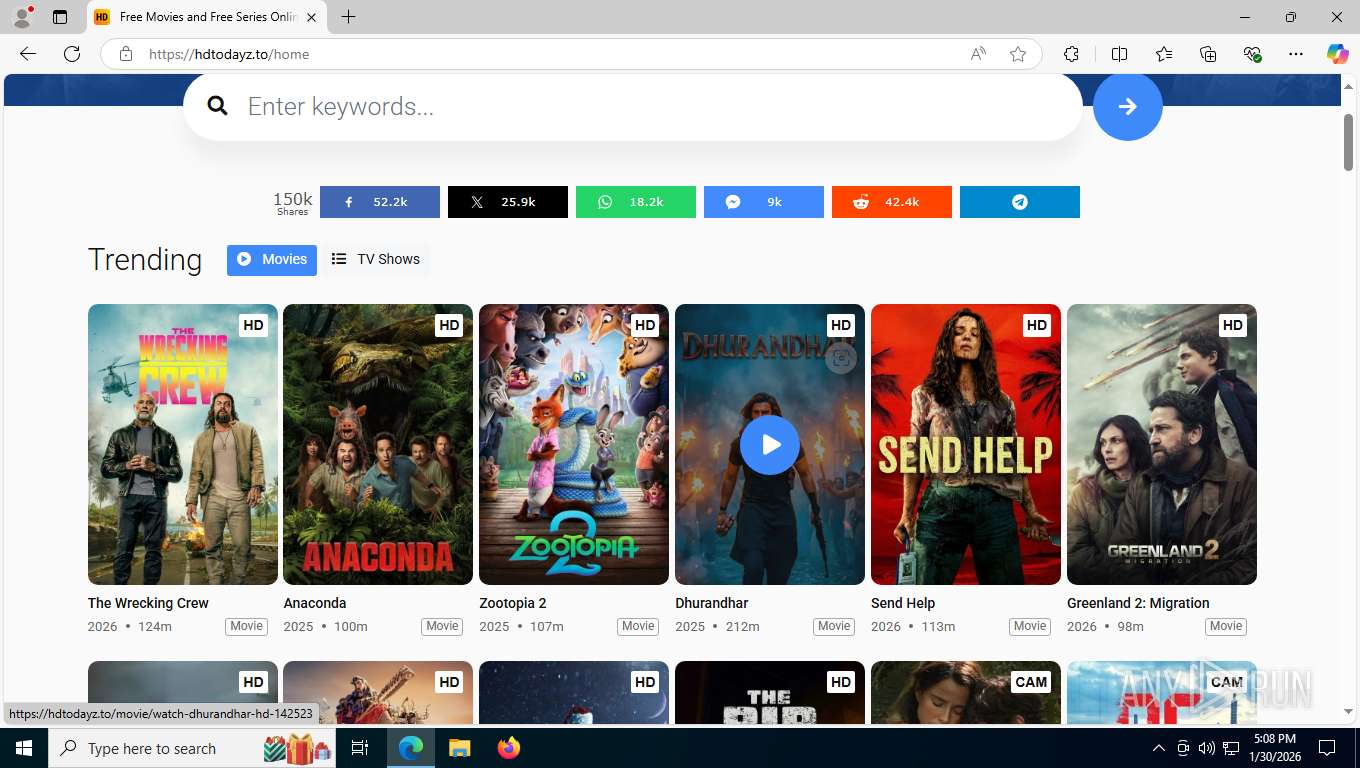Open Task View taskbar icon
Viewport: 1360px width, 768px height.
point(360,748)
